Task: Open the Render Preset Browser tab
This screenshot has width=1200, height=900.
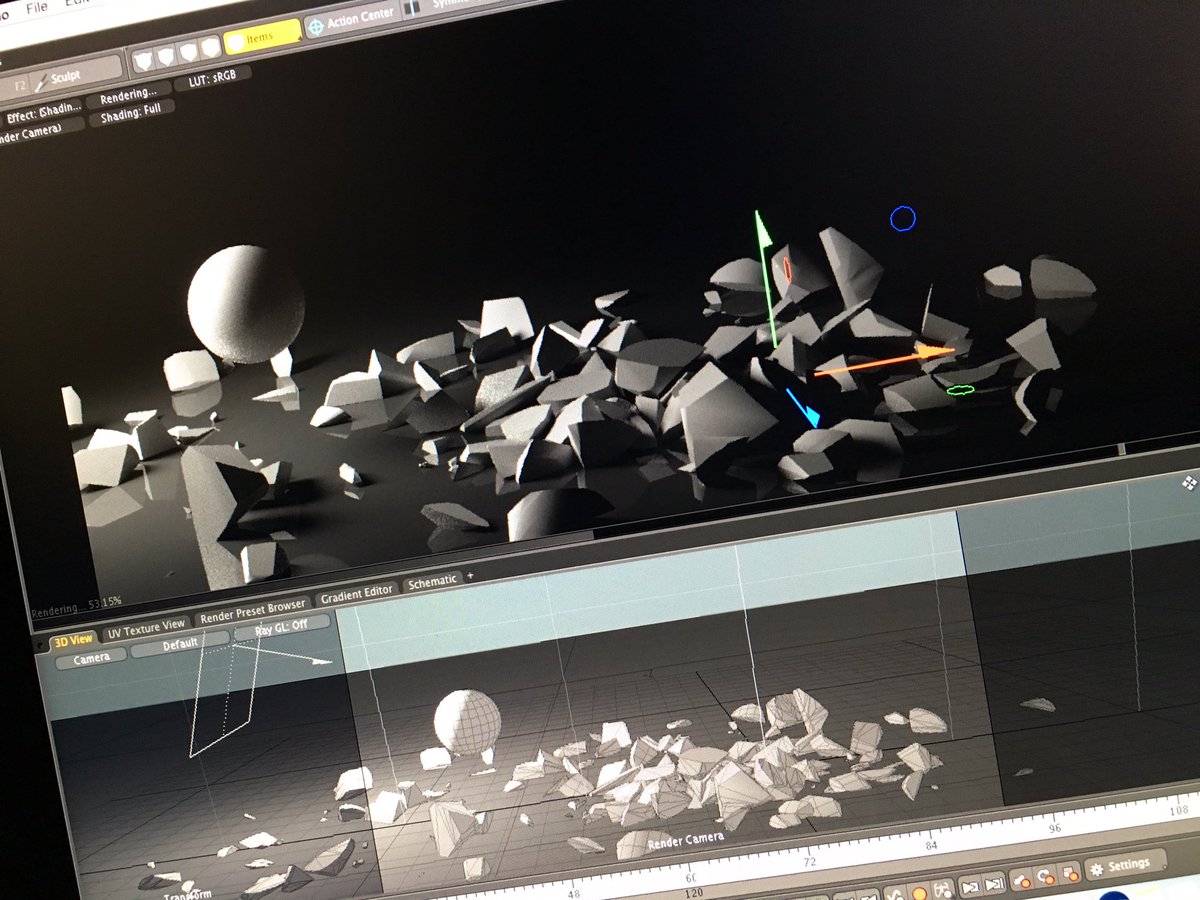Action: pyautogui.click(x=252, y=610)
